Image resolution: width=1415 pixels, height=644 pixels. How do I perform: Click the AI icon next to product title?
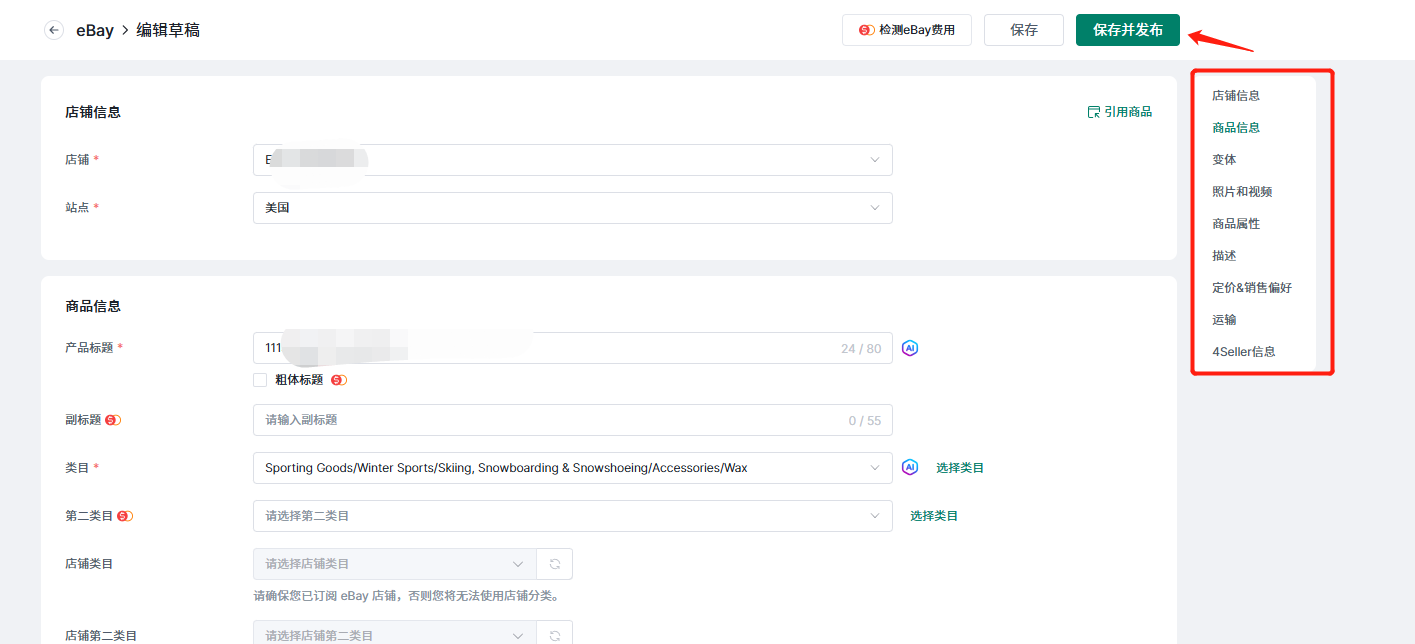click(x=909, y=348)
